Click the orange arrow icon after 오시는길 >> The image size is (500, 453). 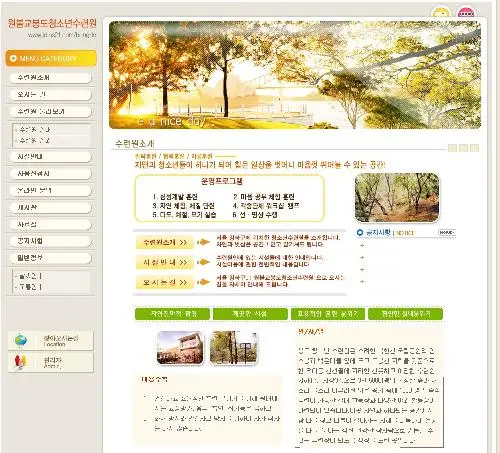click(203, 282)
